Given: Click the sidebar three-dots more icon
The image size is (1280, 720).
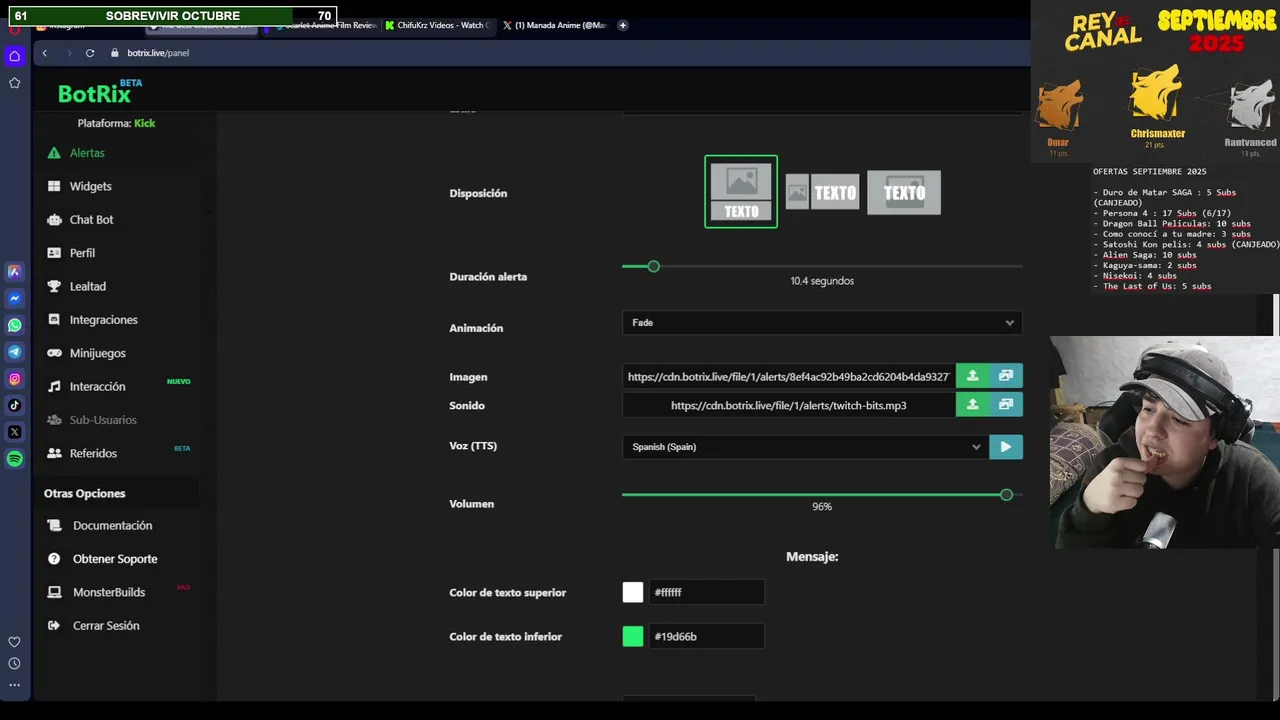Looking at the screenshot, I should (14, 686).
